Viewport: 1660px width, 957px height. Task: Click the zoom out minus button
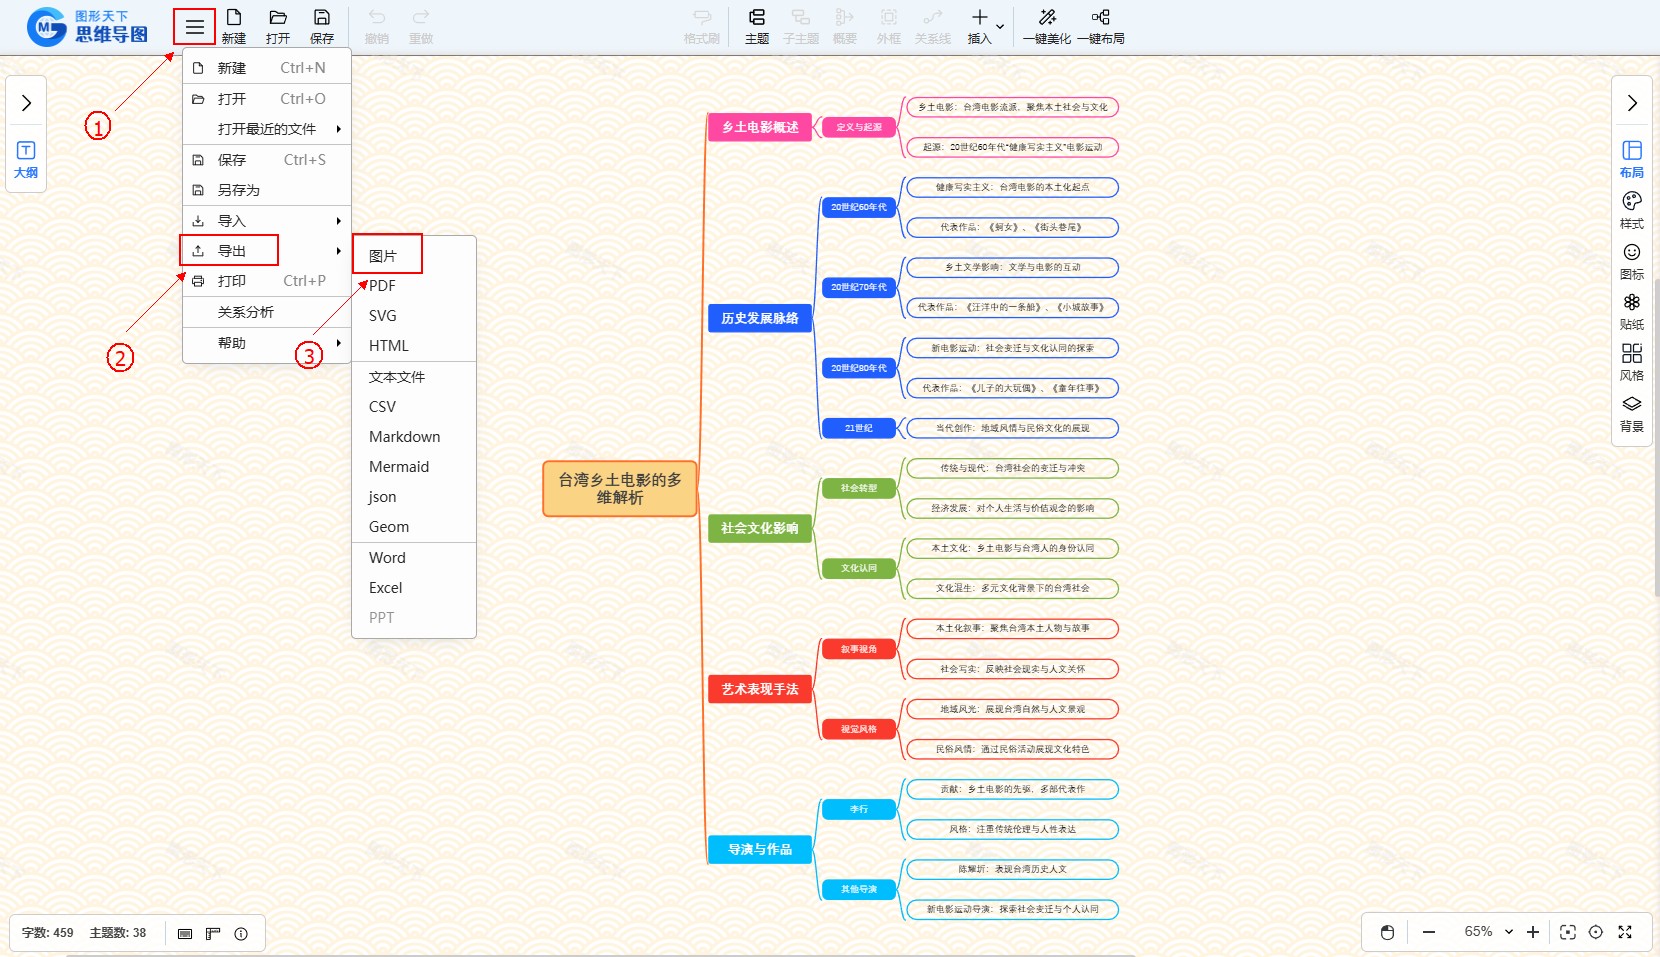(x=1429, y=932)
